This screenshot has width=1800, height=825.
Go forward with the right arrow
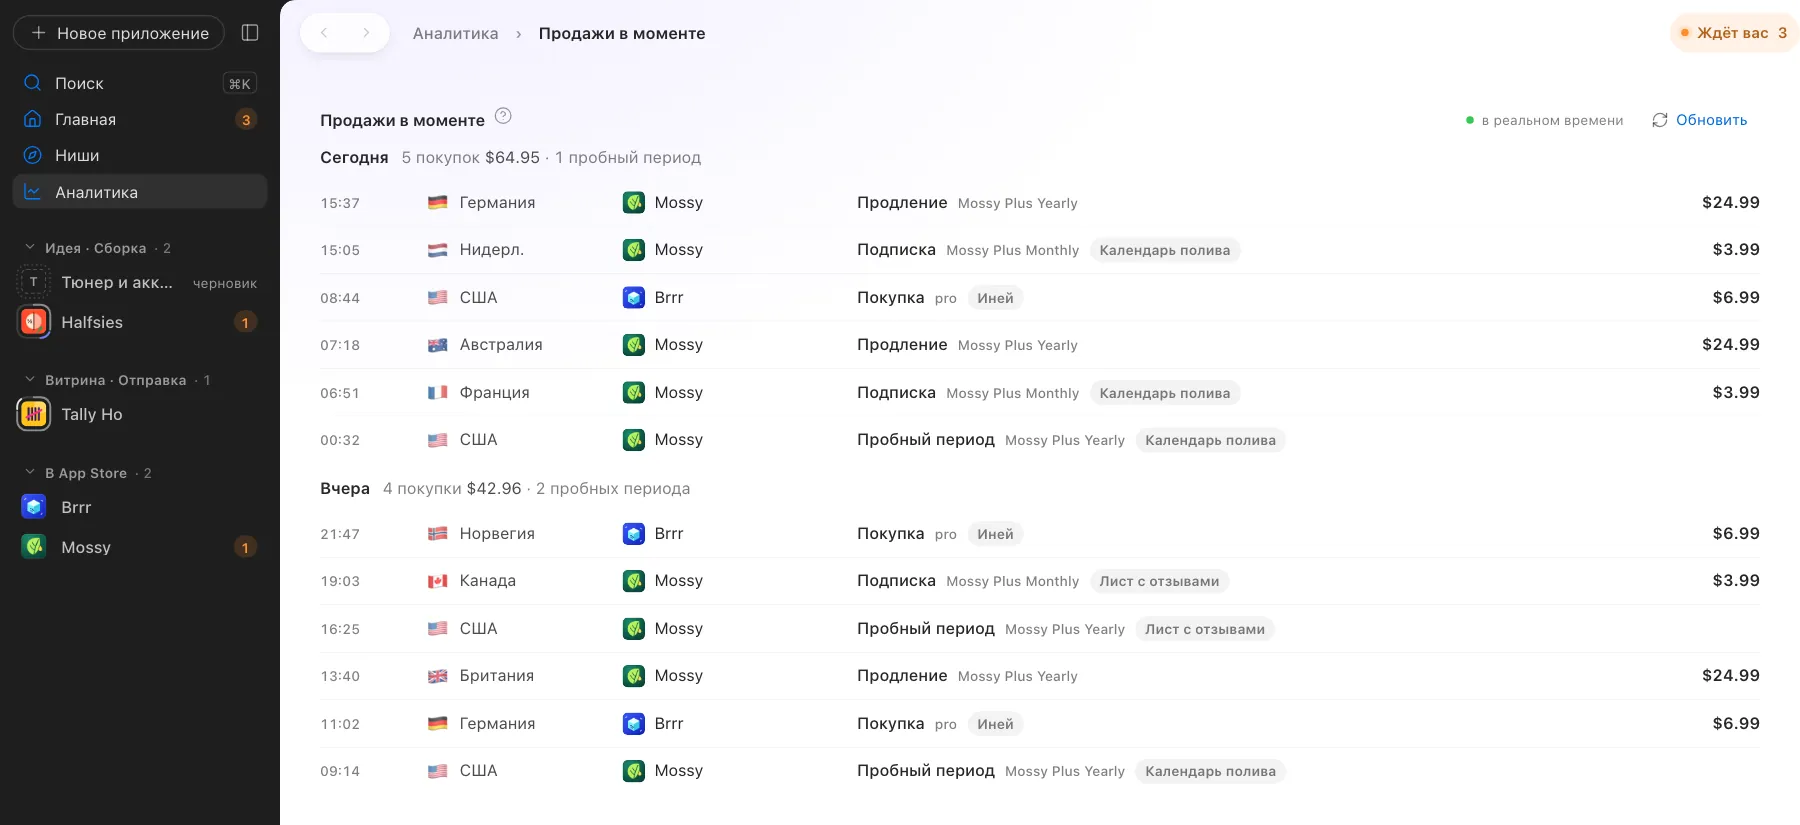(x=366, y=33)
